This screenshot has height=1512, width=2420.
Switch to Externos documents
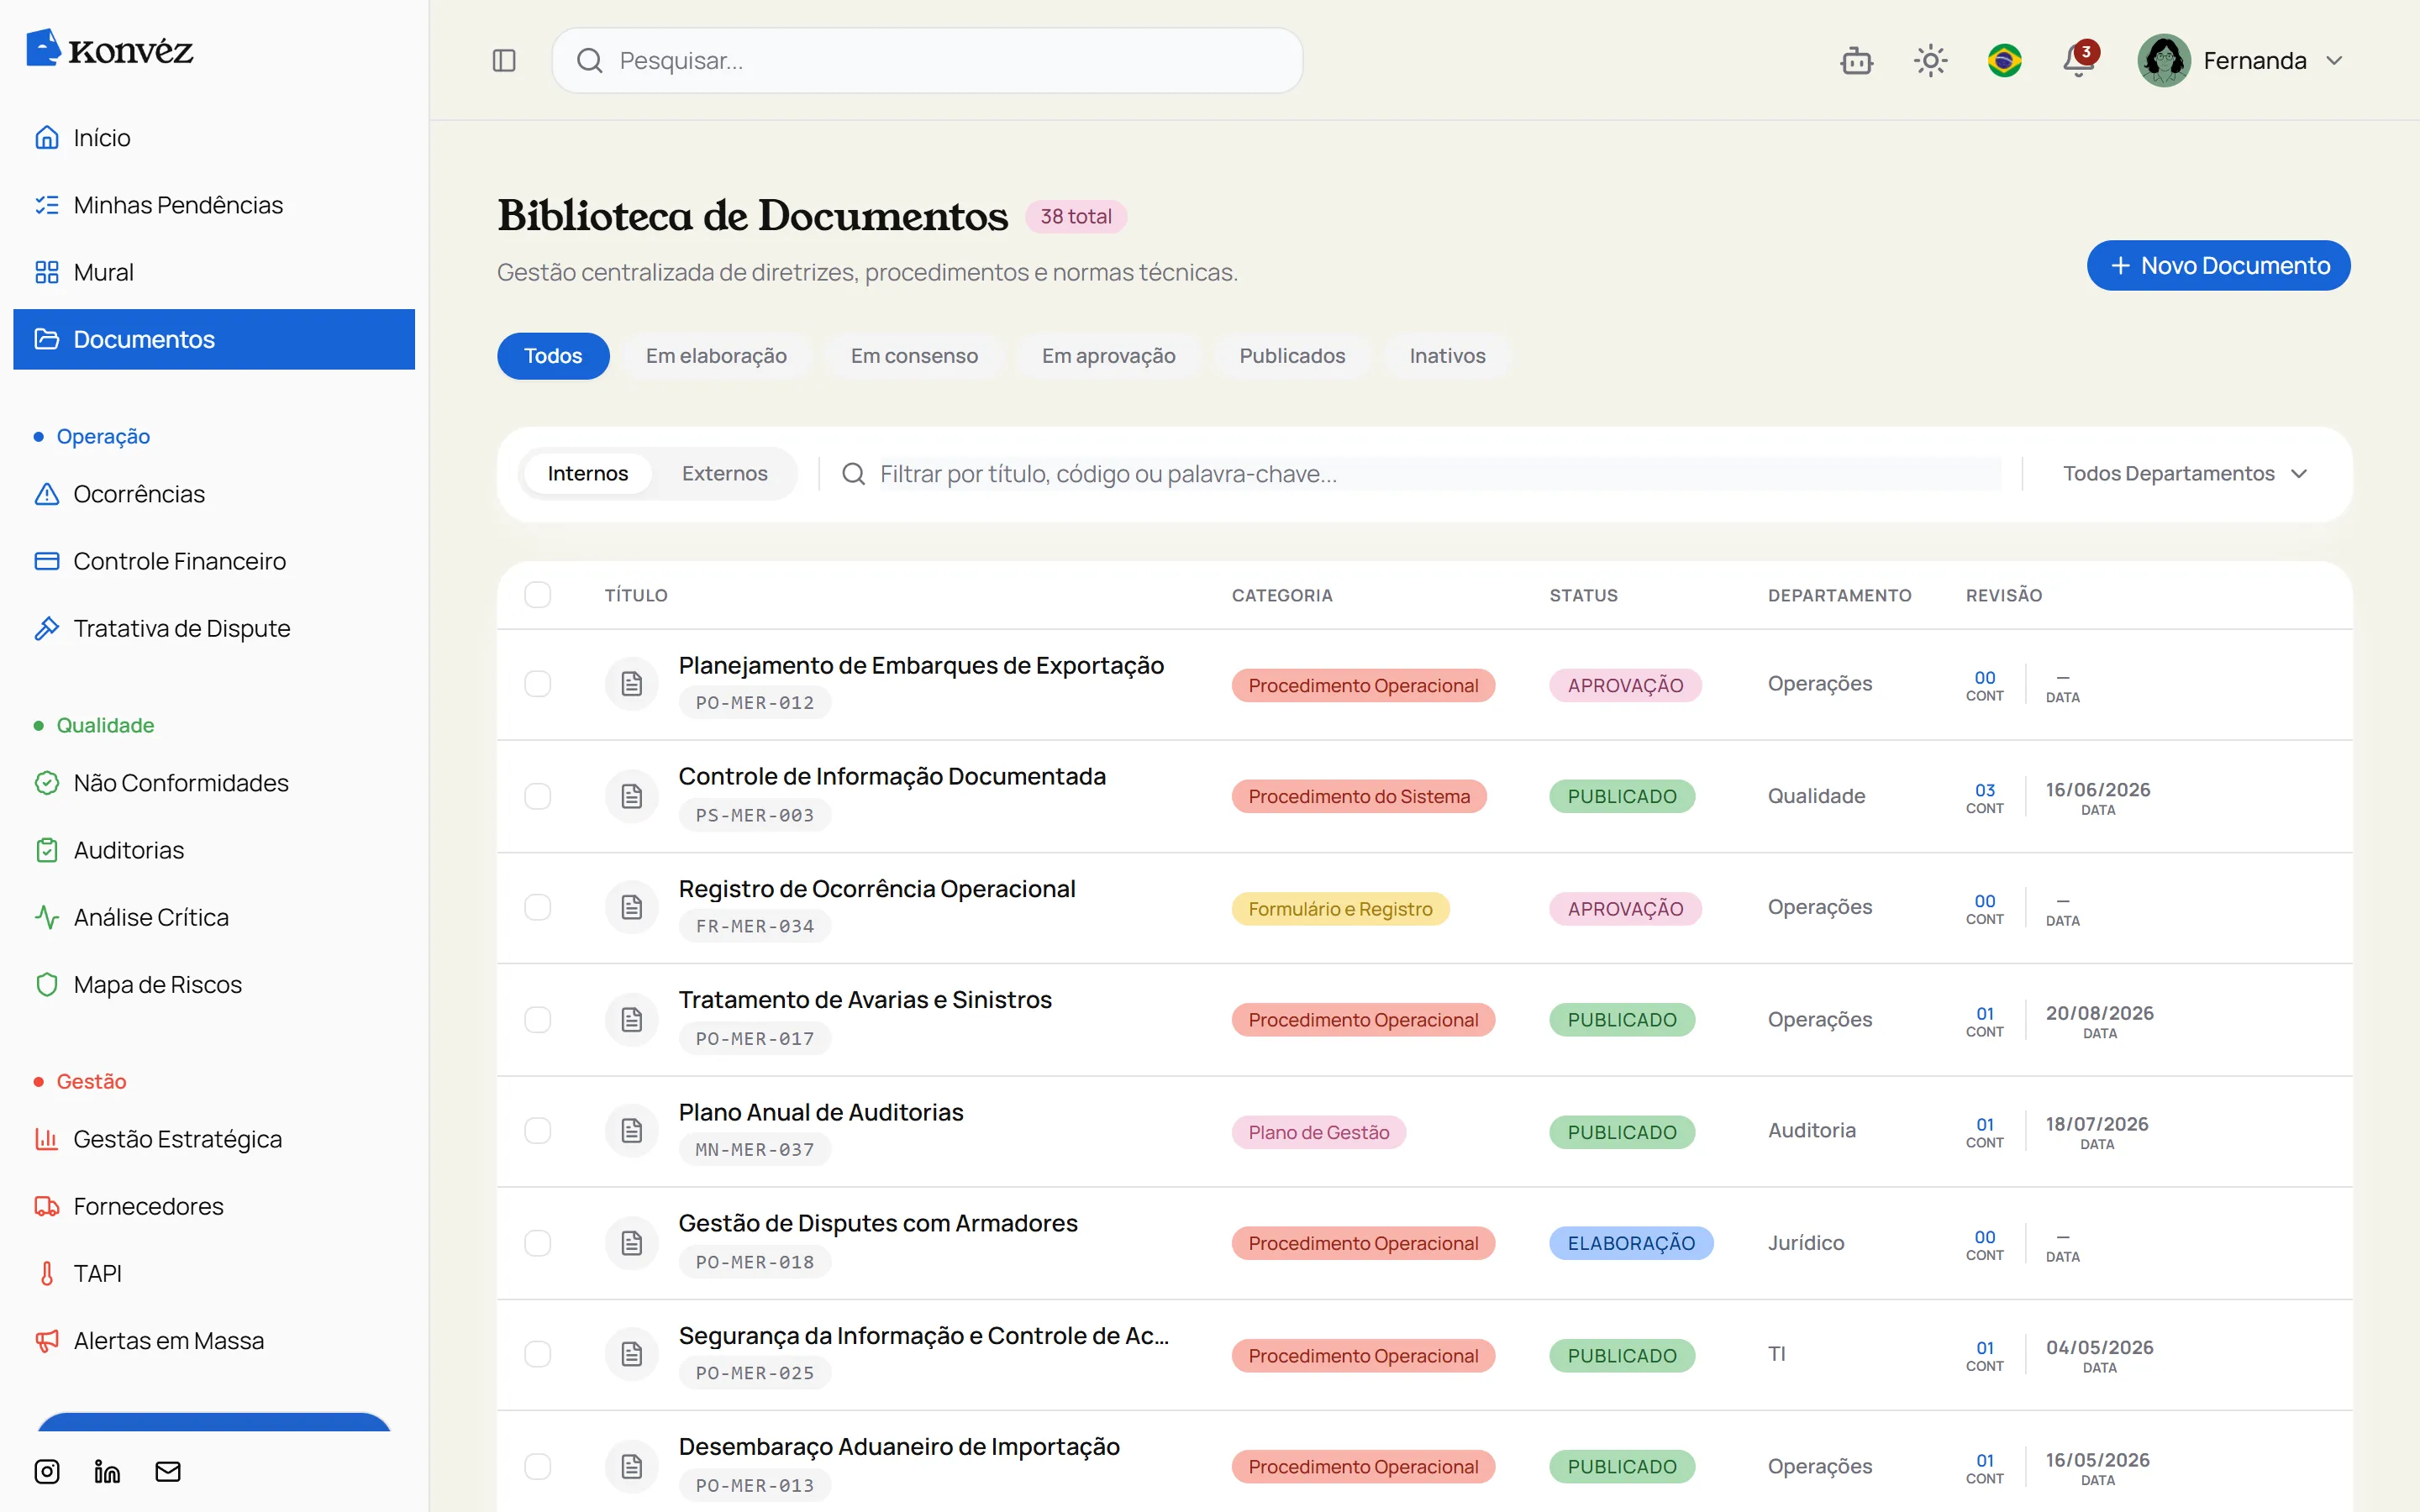724,473
